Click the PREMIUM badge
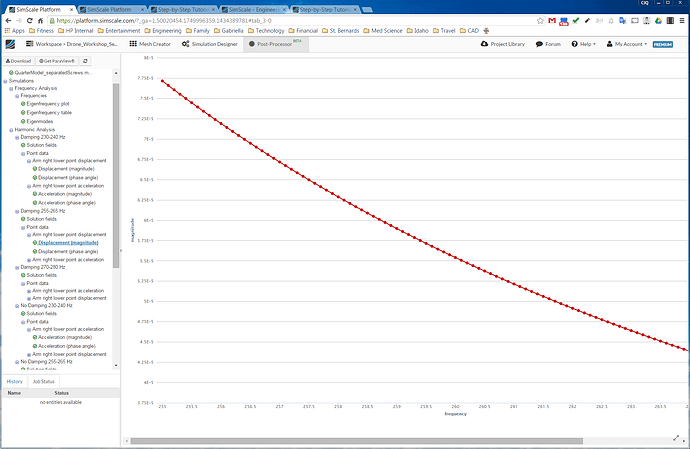690x449 pixels. (663, 44)
